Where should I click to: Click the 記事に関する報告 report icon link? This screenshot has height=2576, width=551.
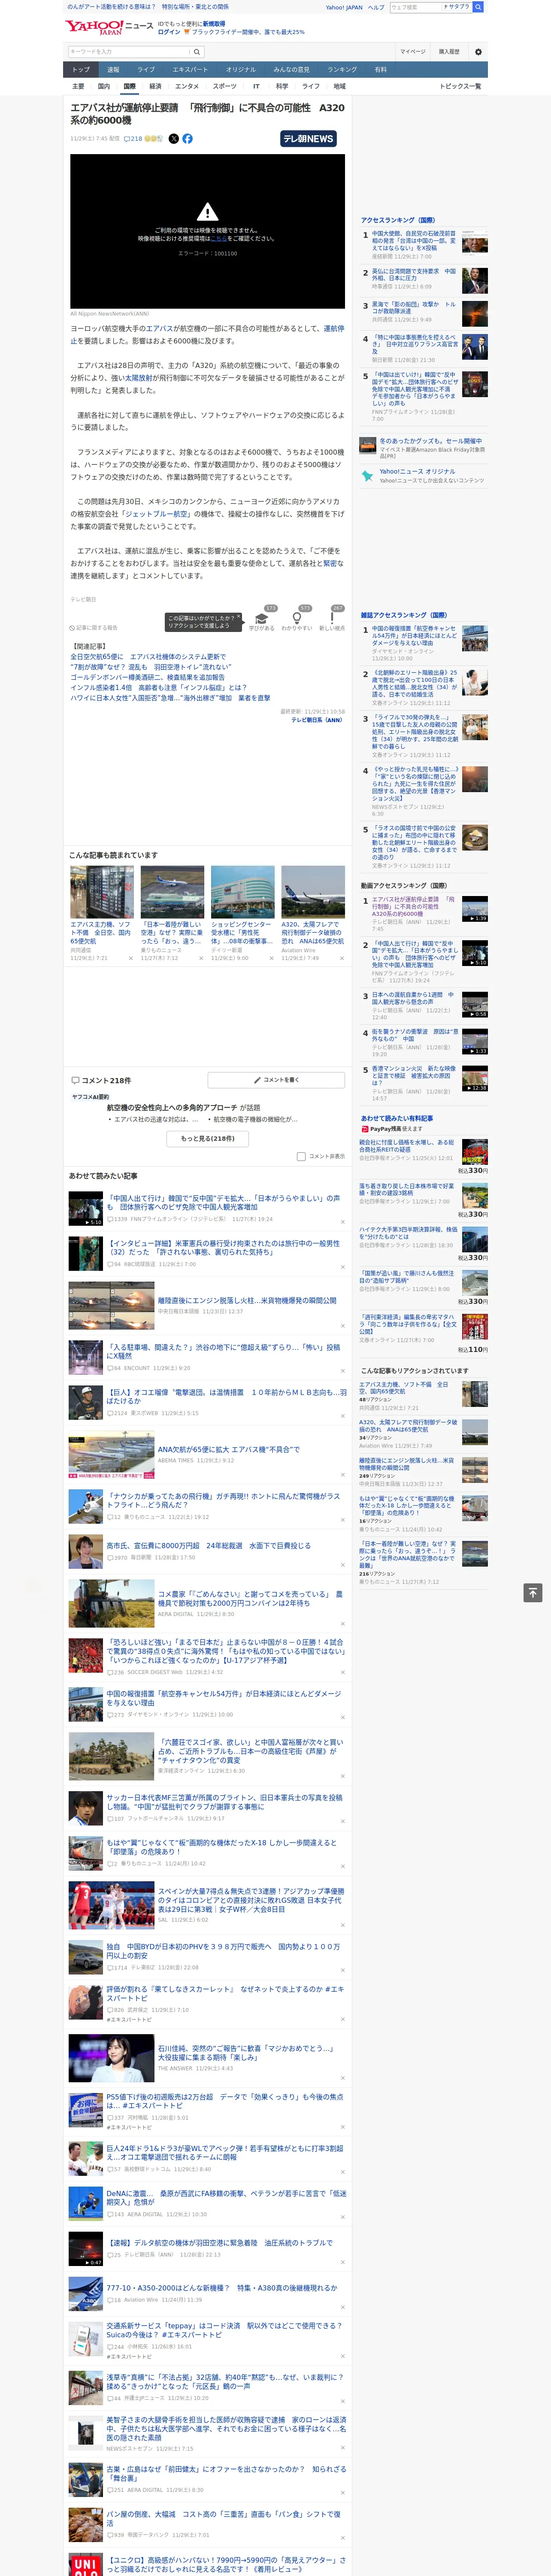click(94, 628)
